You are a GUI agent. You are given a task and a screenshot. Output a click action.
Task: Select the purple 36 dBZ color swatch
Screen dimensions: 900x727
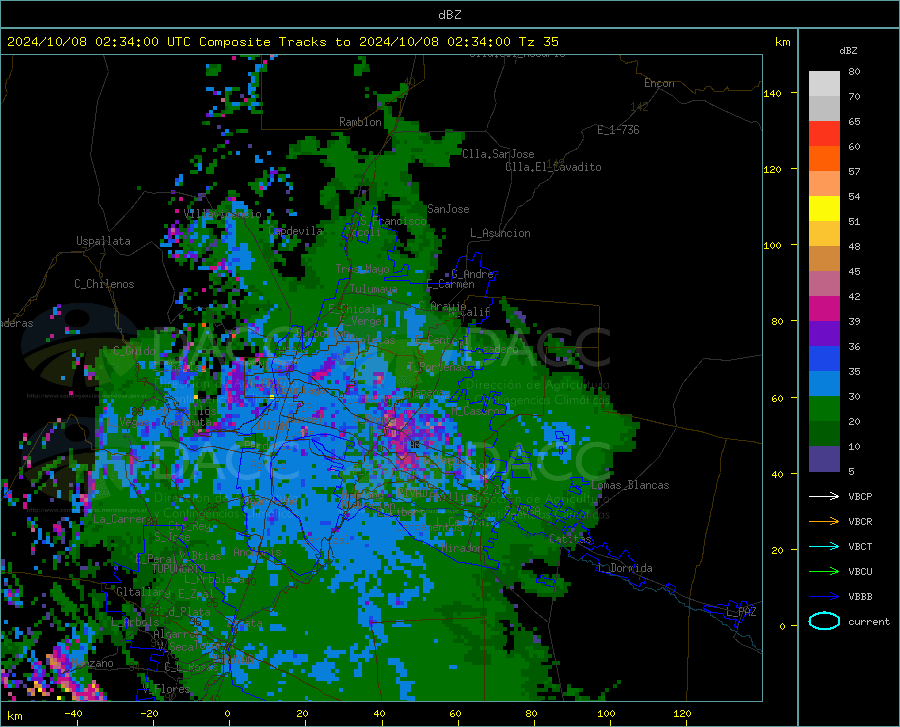pyautogui.click(x=824, y=334)
